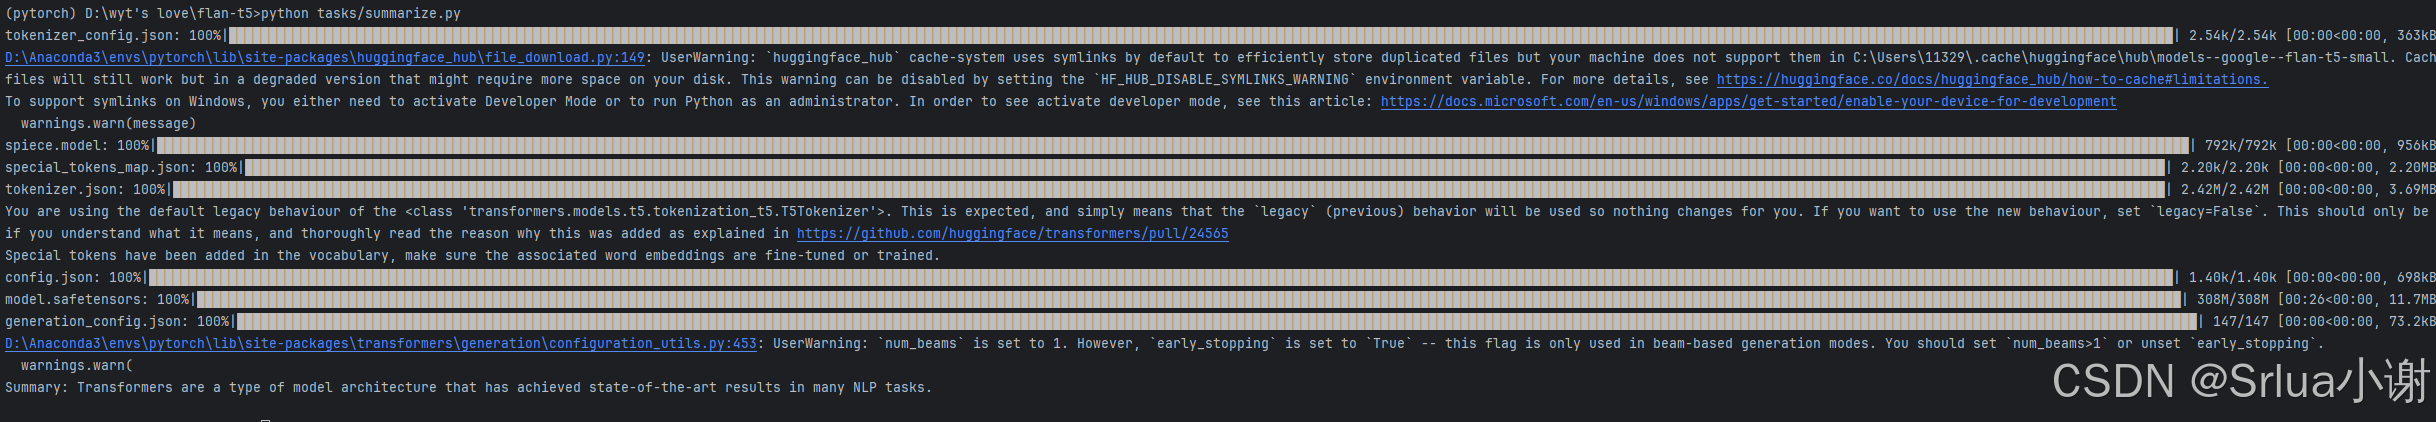
Task: Open the Microsoft enable-your-device-for-development link
Action: [x=1748, y=102]
